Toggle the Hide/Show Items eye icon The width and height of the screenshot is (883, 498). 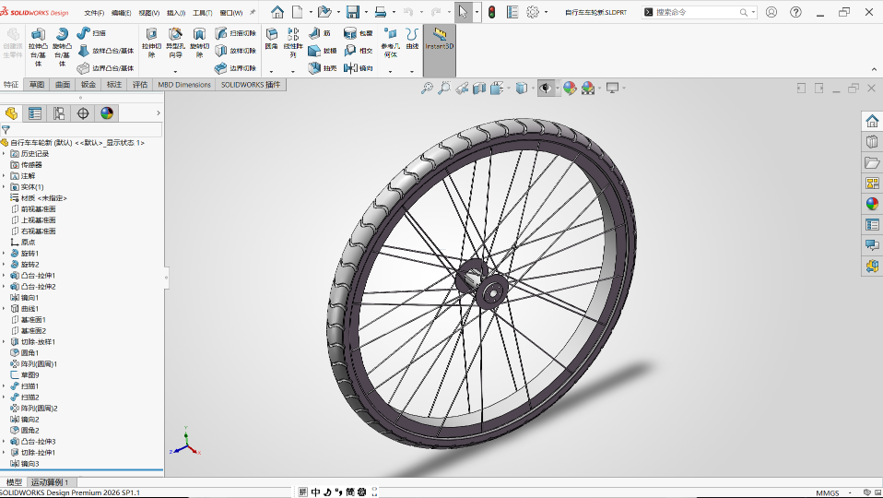pyautogui.click(x=545, y=88)
